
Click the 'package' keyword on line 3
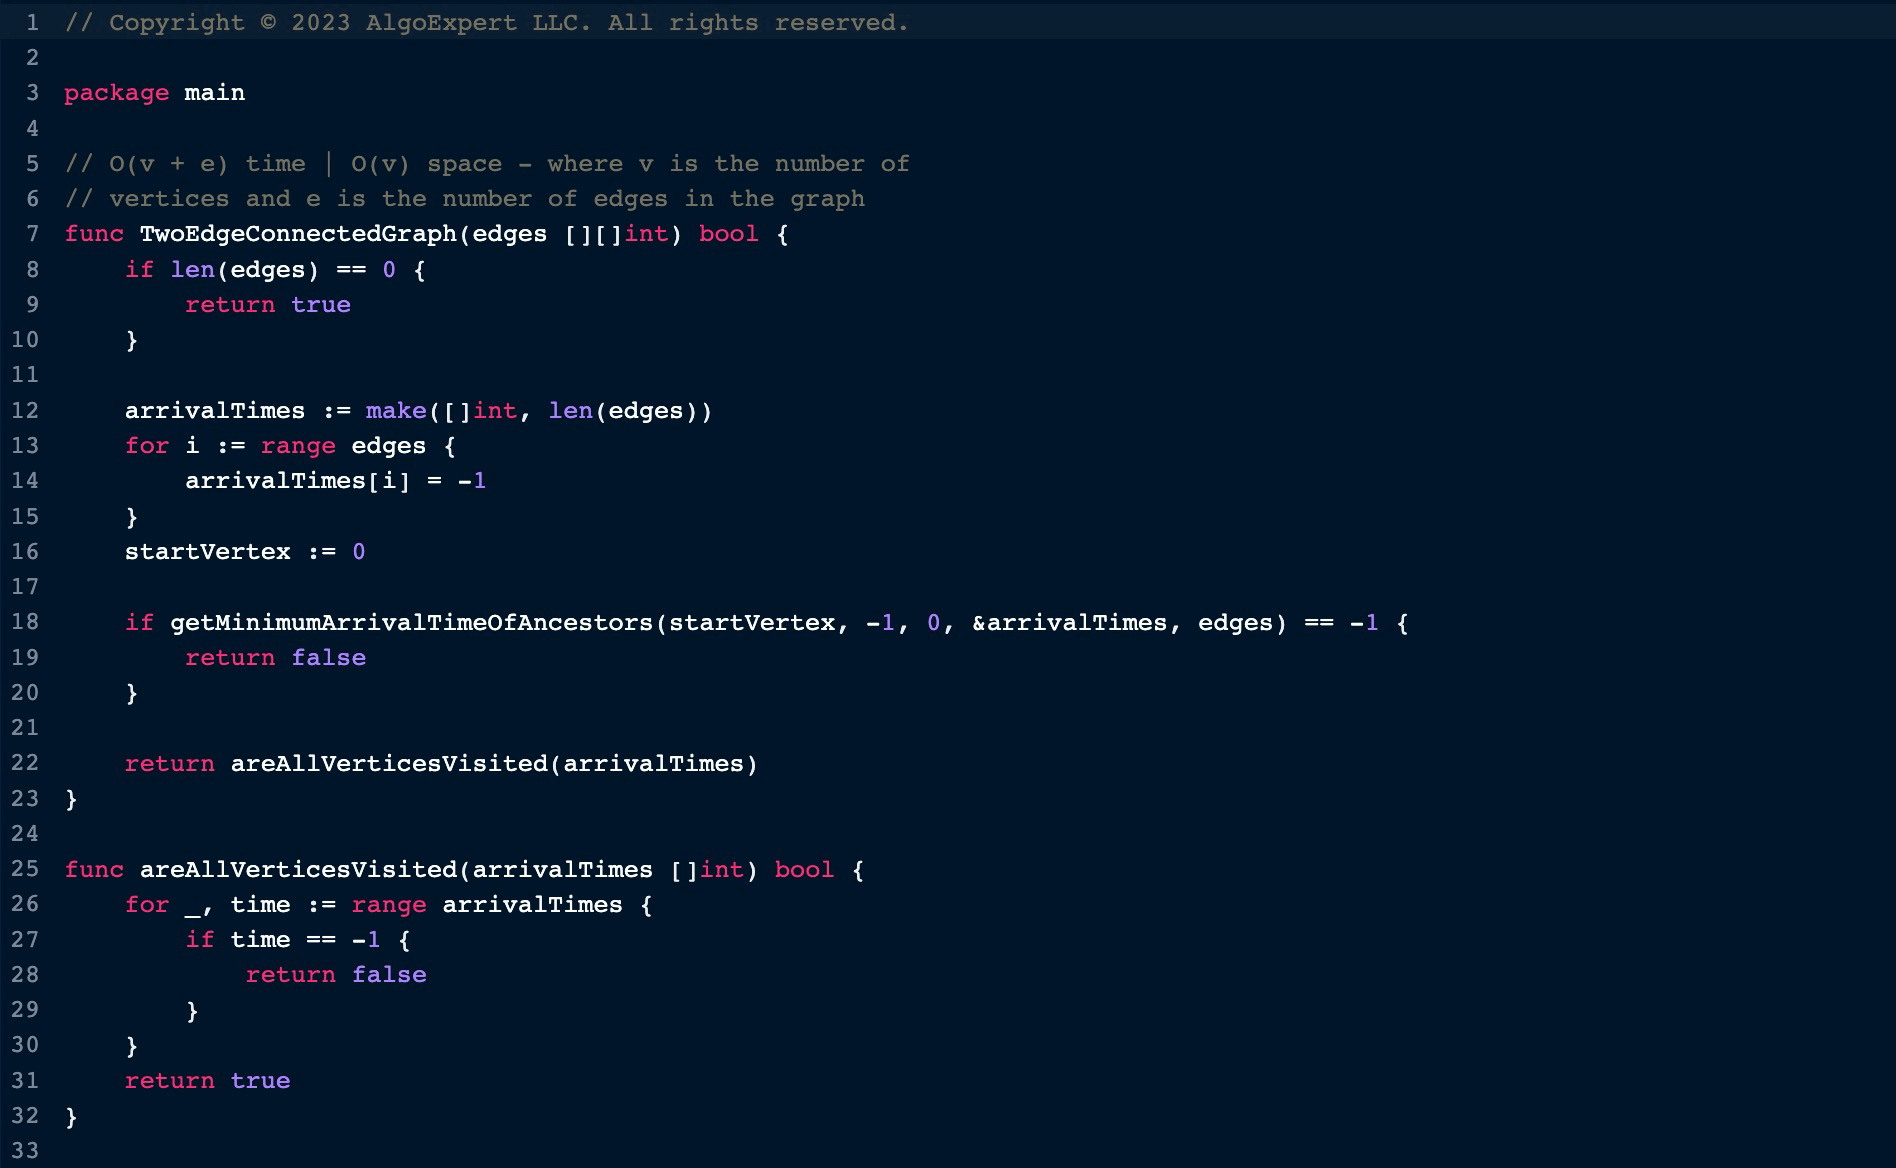(116, 93)
